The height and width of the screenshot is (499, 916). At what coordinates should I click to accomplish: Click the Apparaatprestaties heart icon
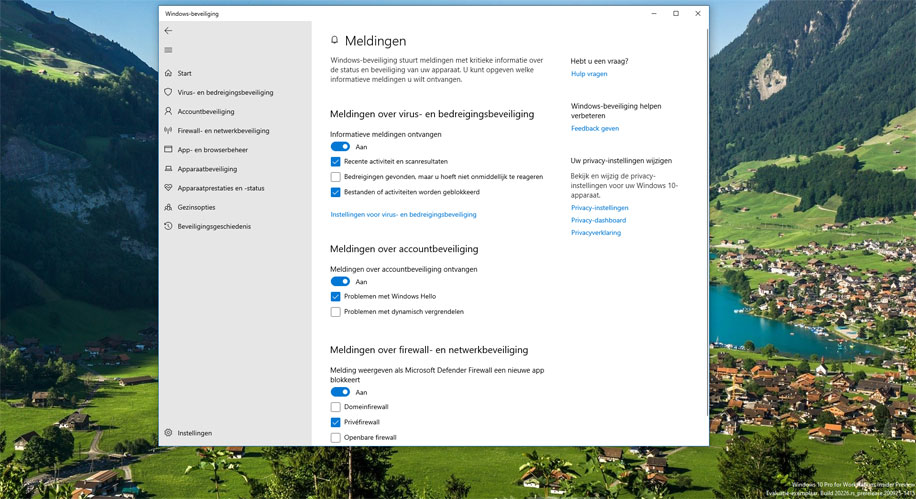pyautogui.click(x=168, y=188)
